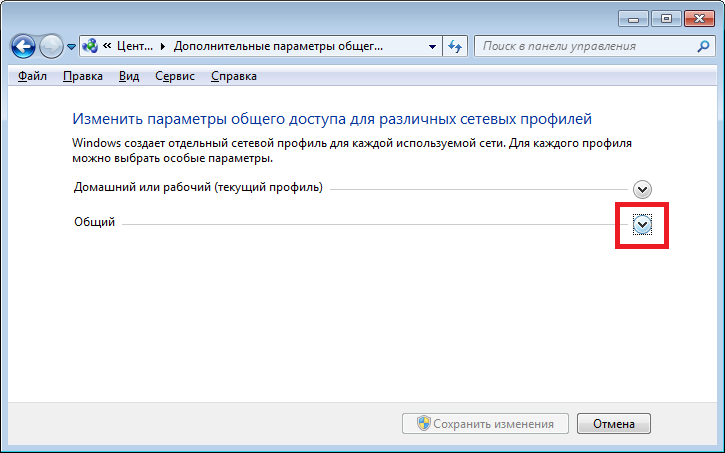The width and height of the screenshot is (725, 453).
Task: Expand the 'Общий' profile section
Action: pyautogui.click(x=642, y=224)
